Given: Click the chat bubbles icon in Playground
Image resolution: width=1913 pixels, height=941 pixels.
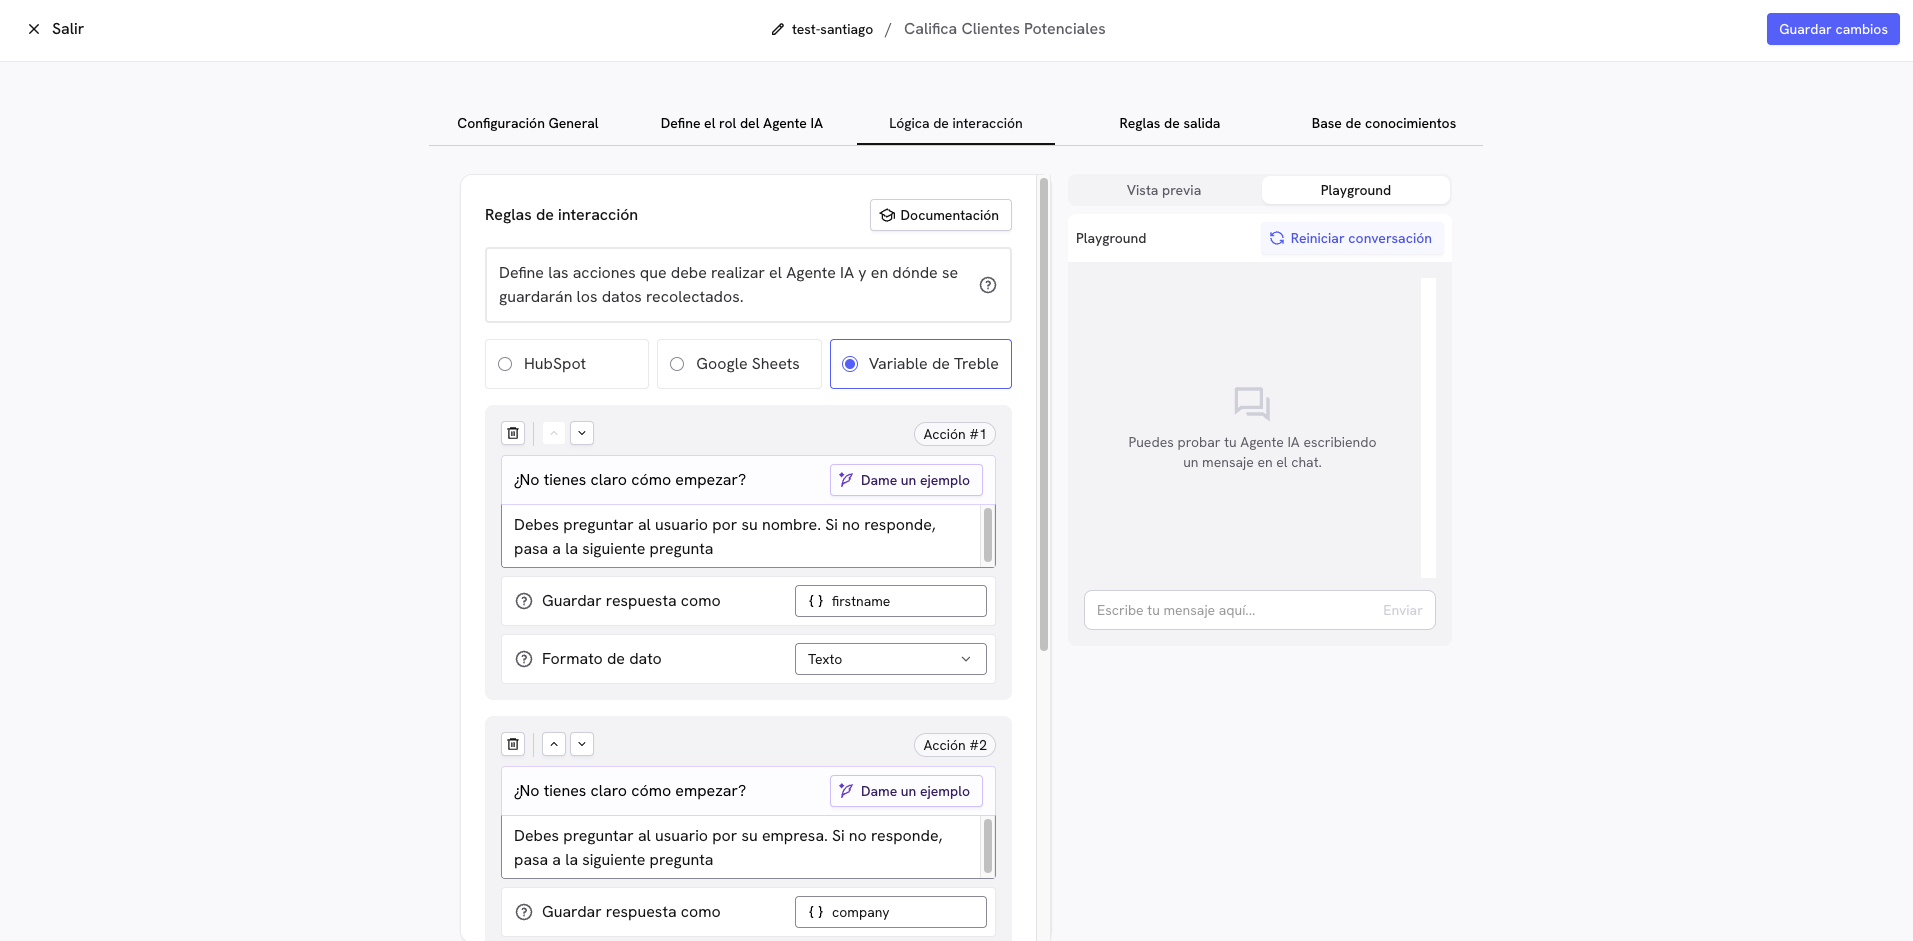Looking at the screenshot, I should tap(1252, 404).
